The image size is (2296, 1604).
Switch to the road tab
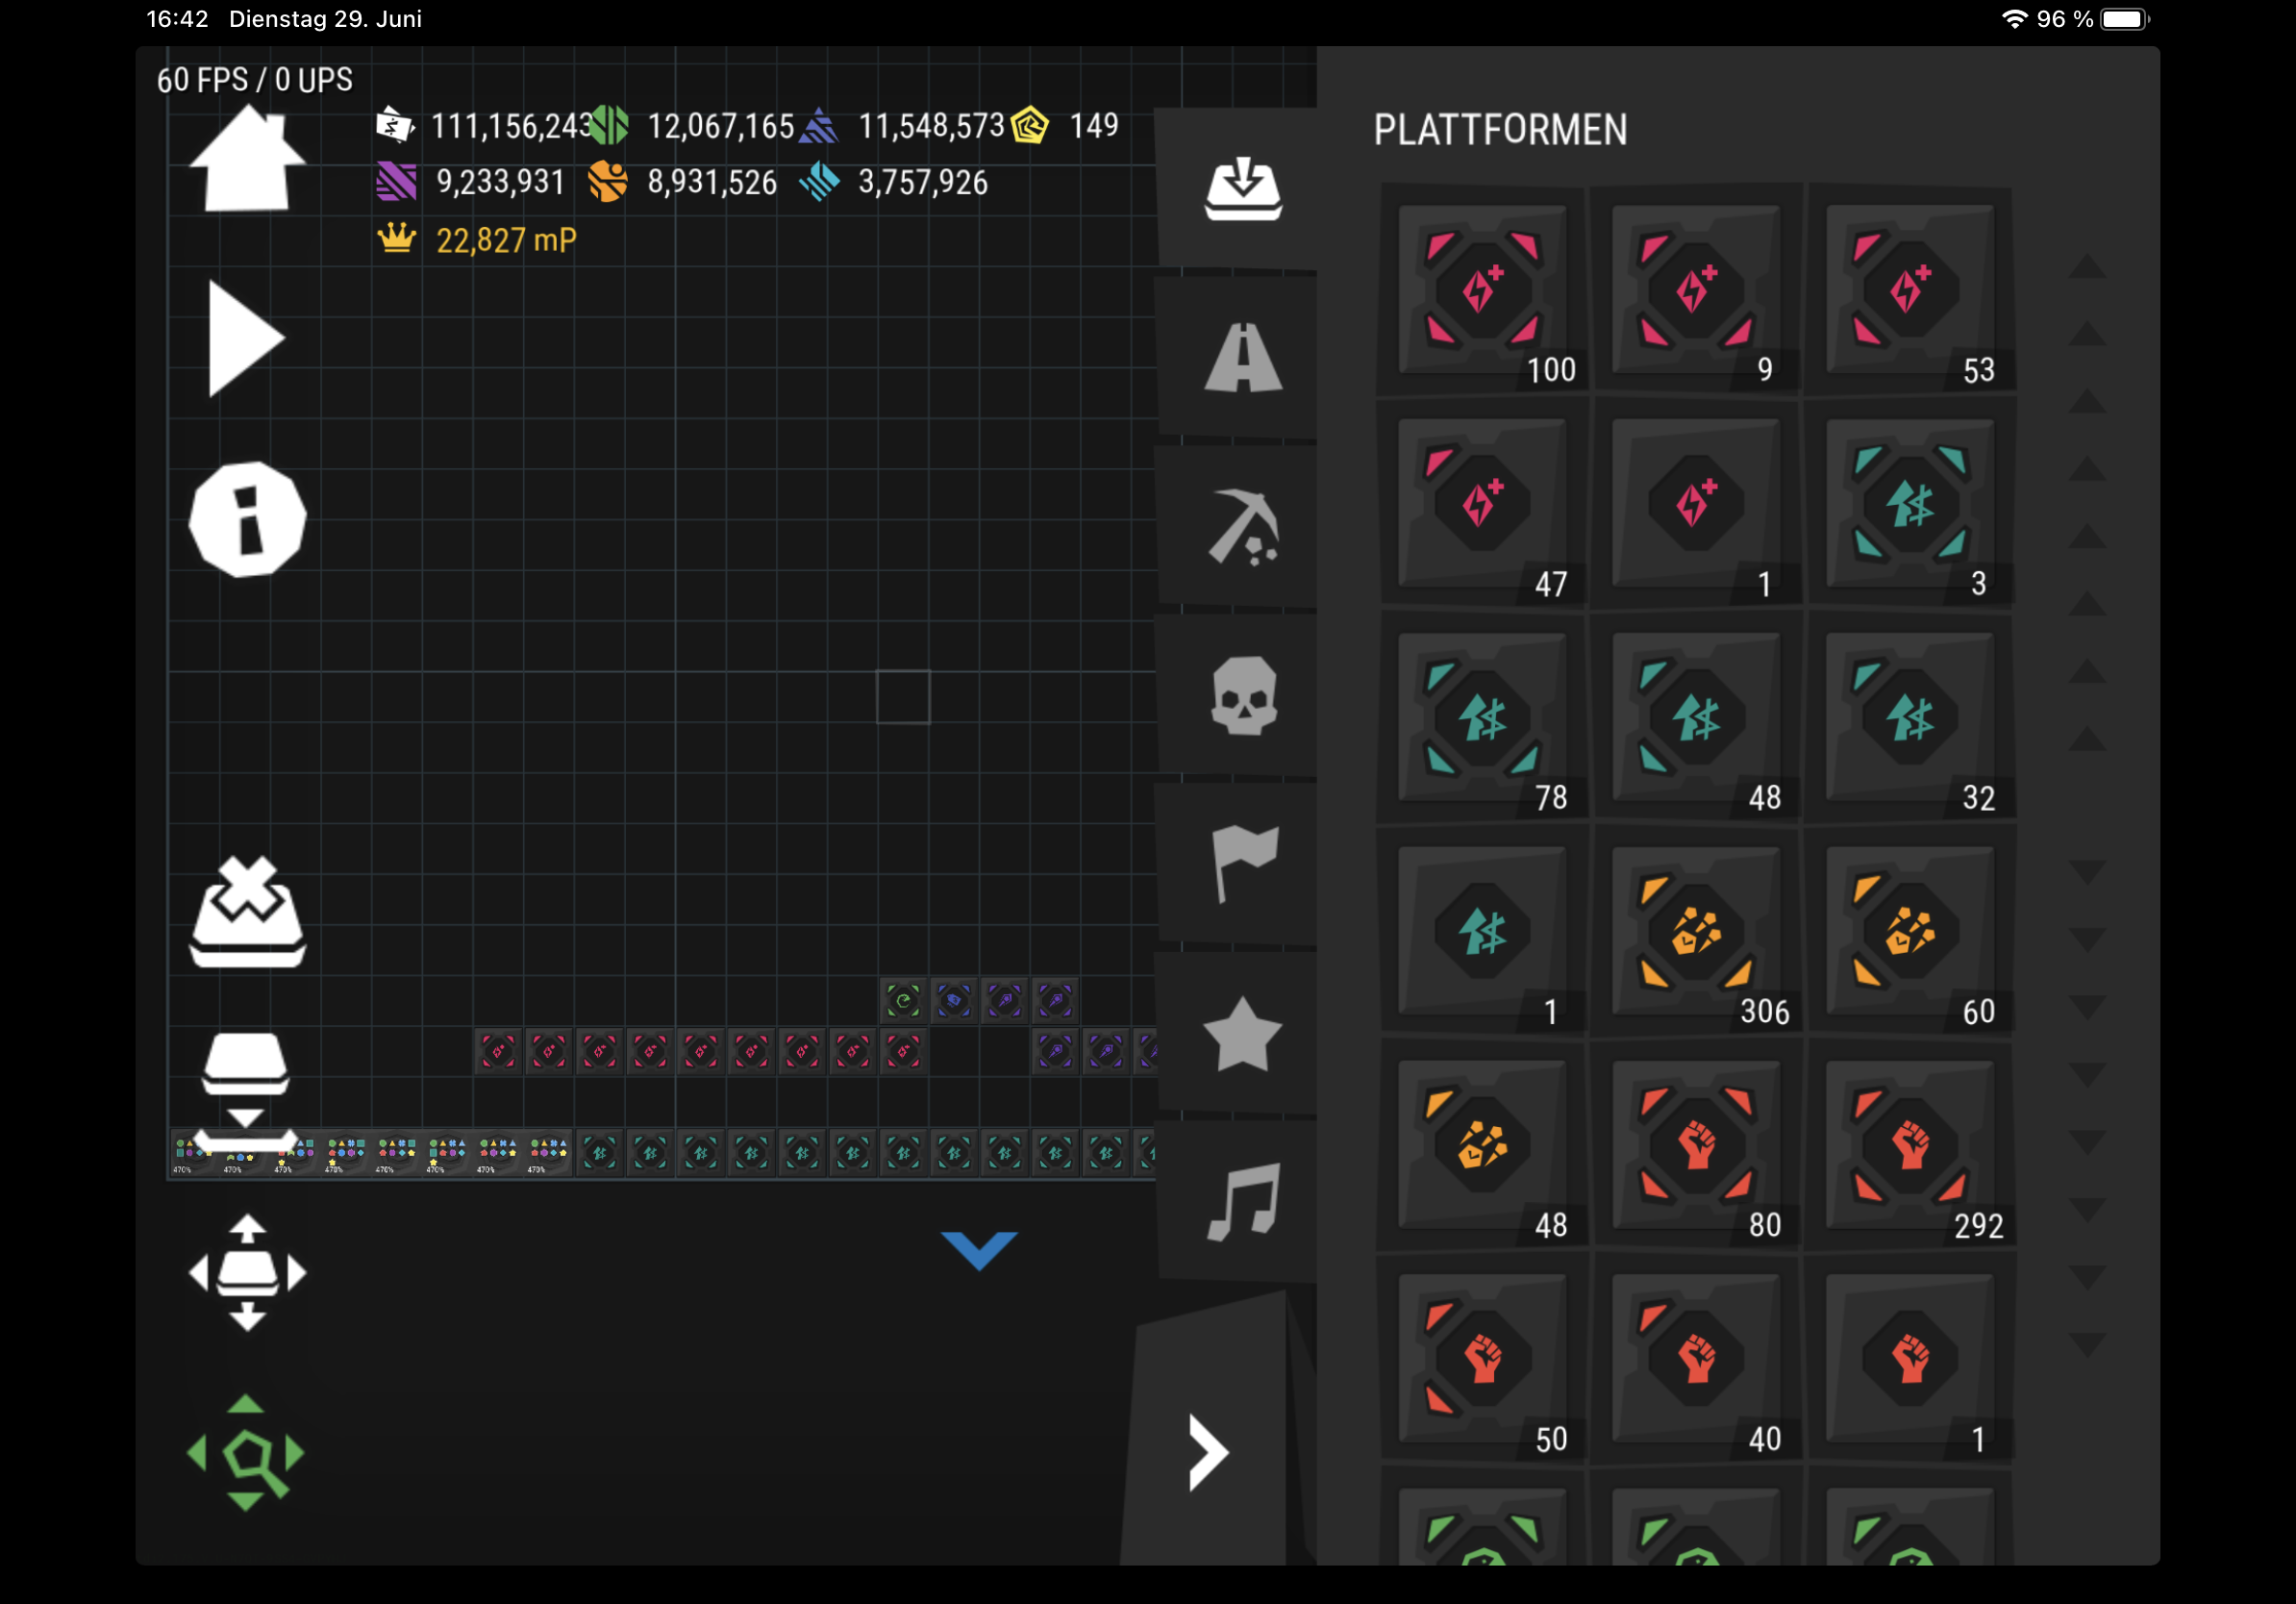pyautogui.click(x=1243, y=357)
